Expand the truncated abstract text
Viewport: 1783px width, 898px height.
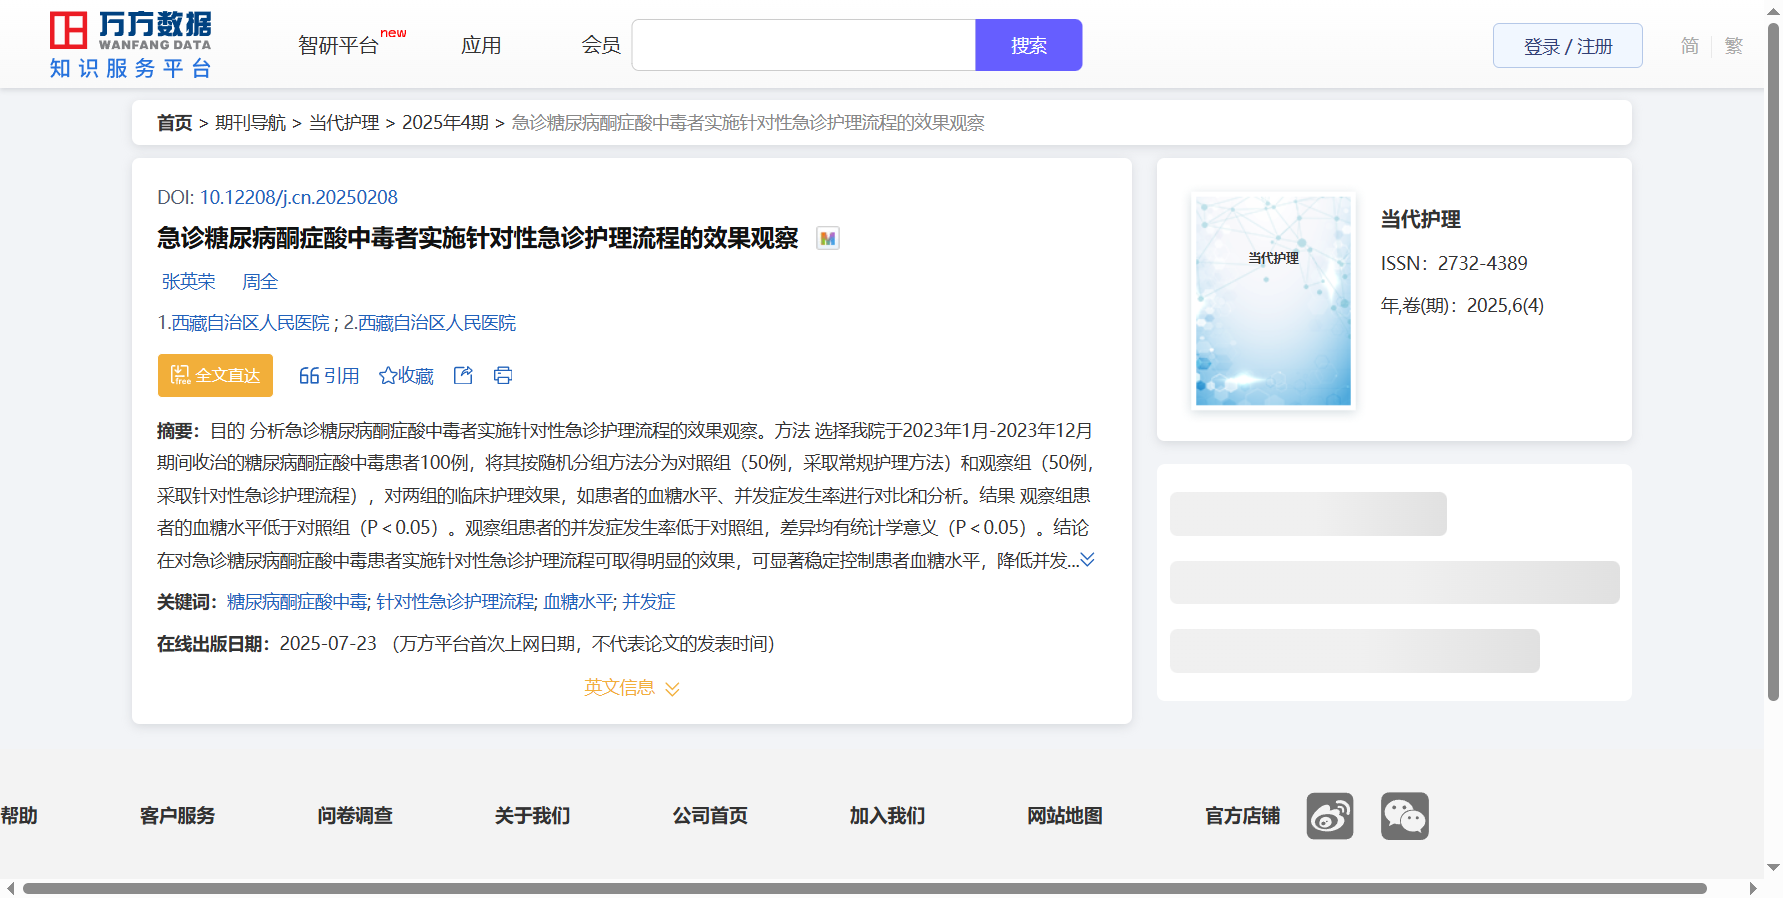pos(1087,560)
